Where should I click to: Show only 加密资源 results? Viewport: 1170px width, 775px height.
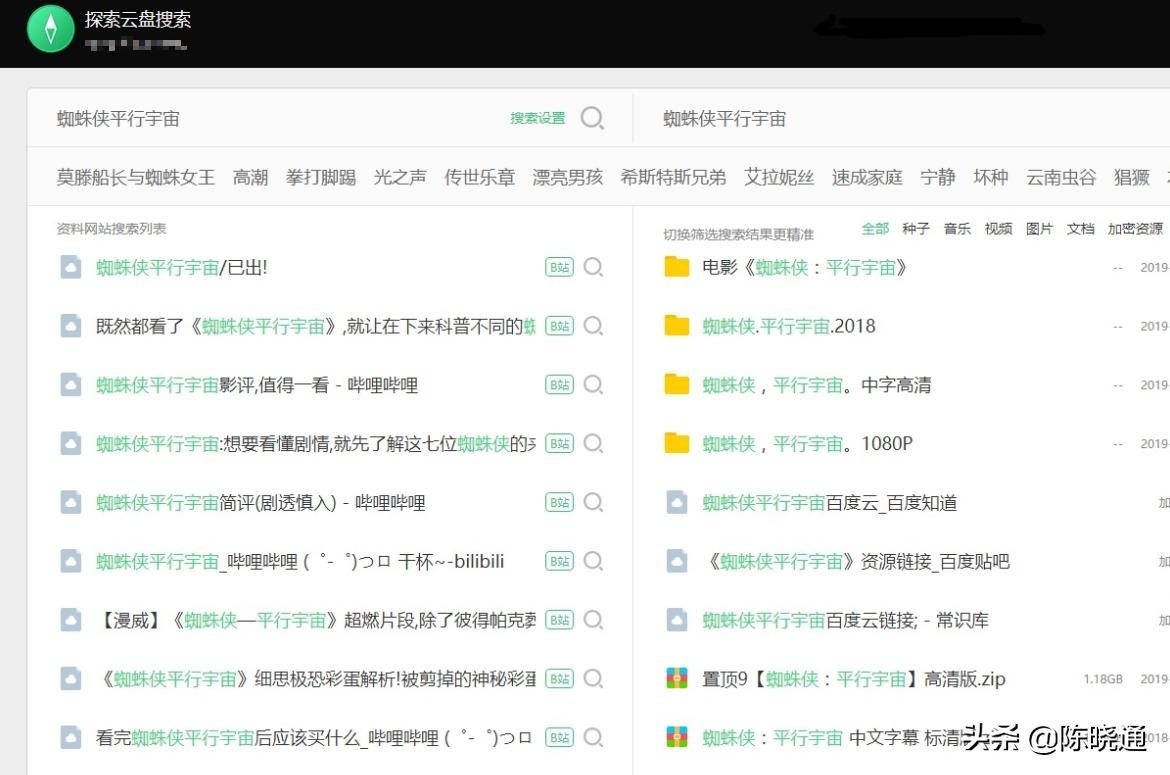point(1135,229)
